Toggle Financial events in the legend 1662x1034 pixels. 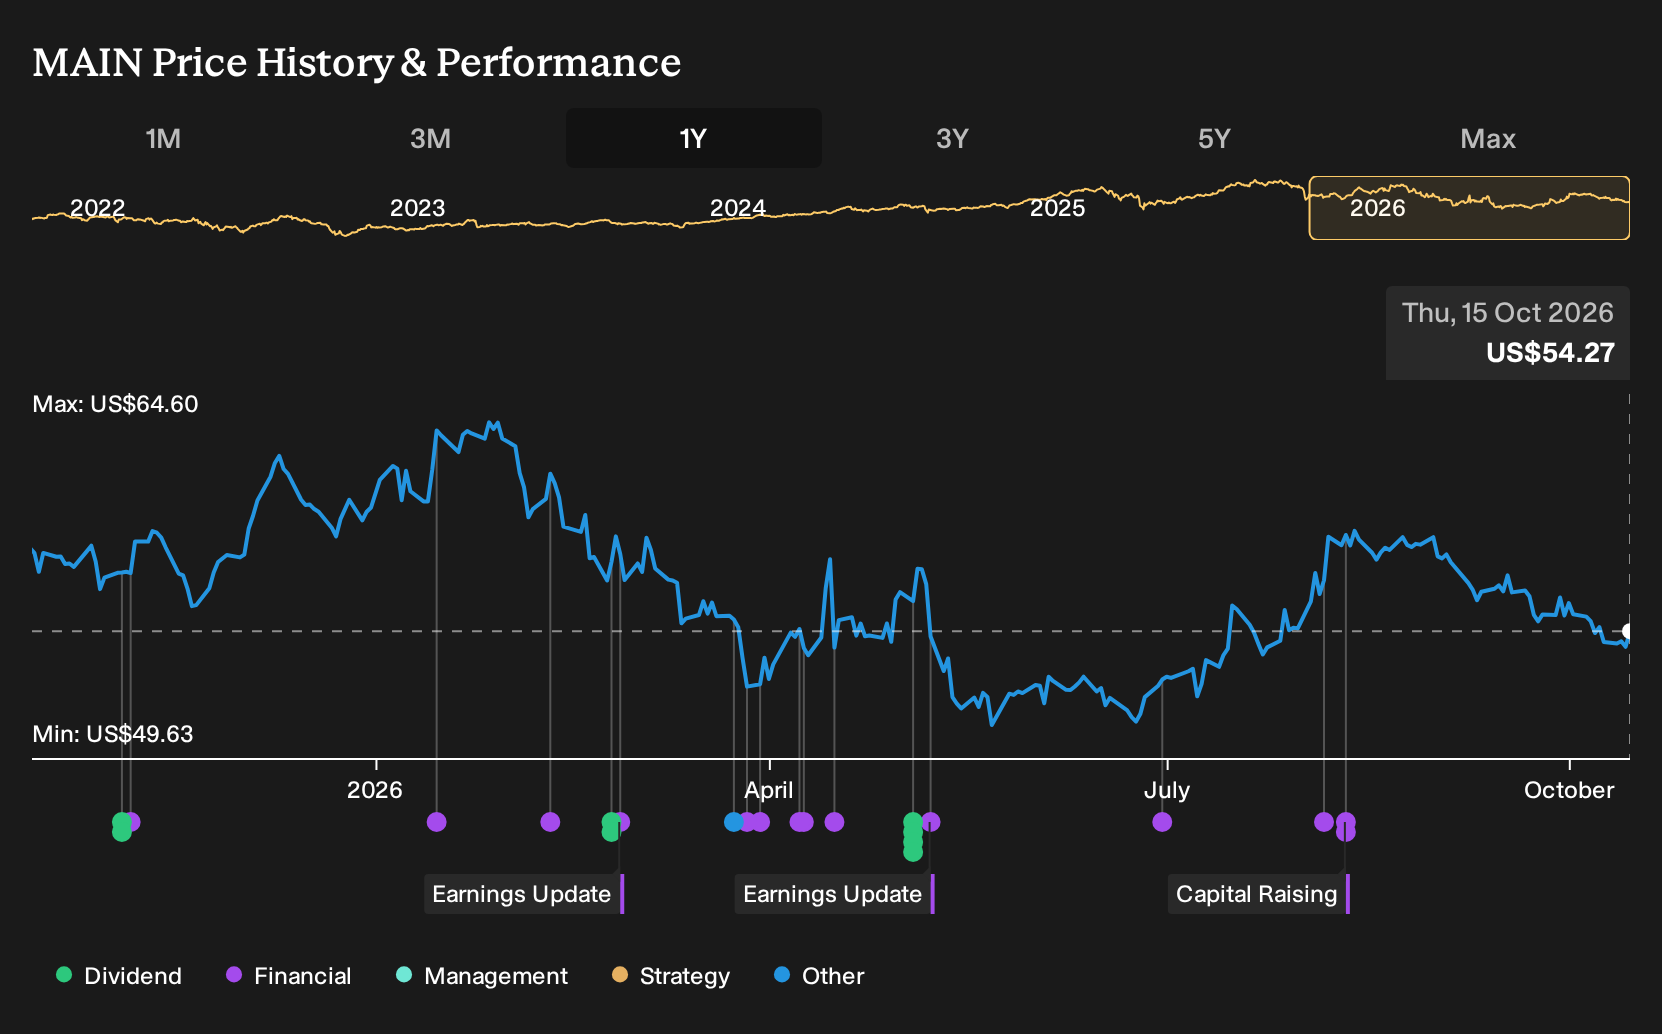(289, 976)
